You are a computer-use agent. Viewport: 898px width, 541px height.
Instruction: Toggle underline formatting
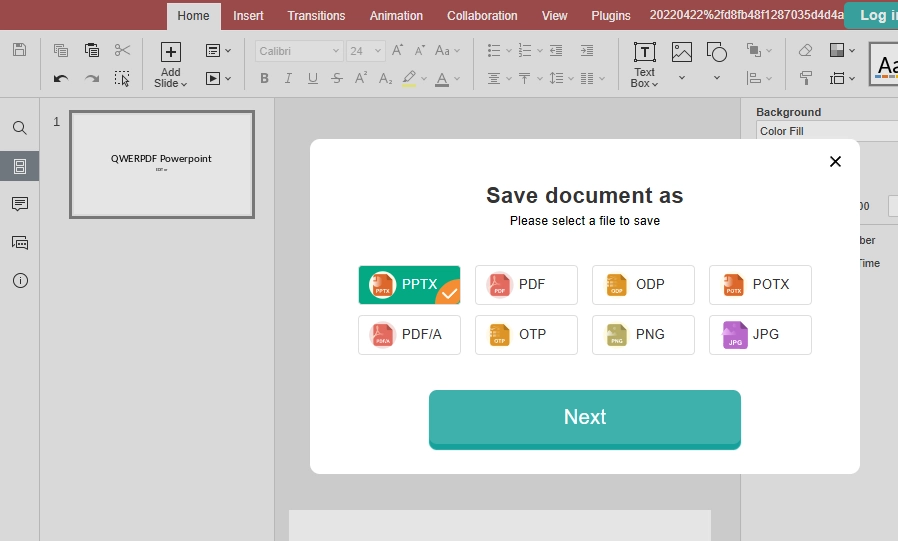click(313, 78)
